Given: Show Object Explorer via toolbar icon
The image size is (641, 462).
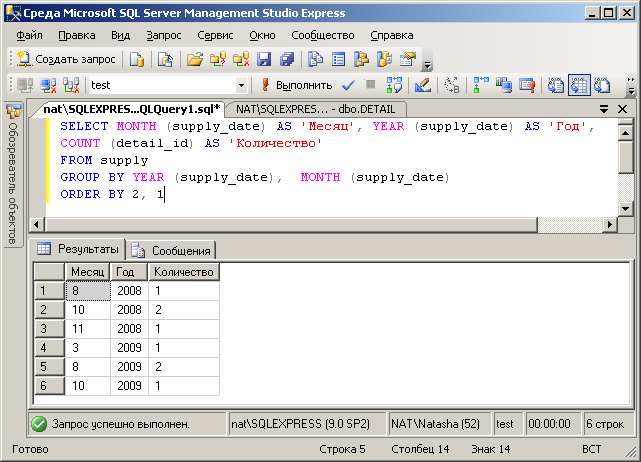Looking at the screenshot, I should click(x=361, y=59).
